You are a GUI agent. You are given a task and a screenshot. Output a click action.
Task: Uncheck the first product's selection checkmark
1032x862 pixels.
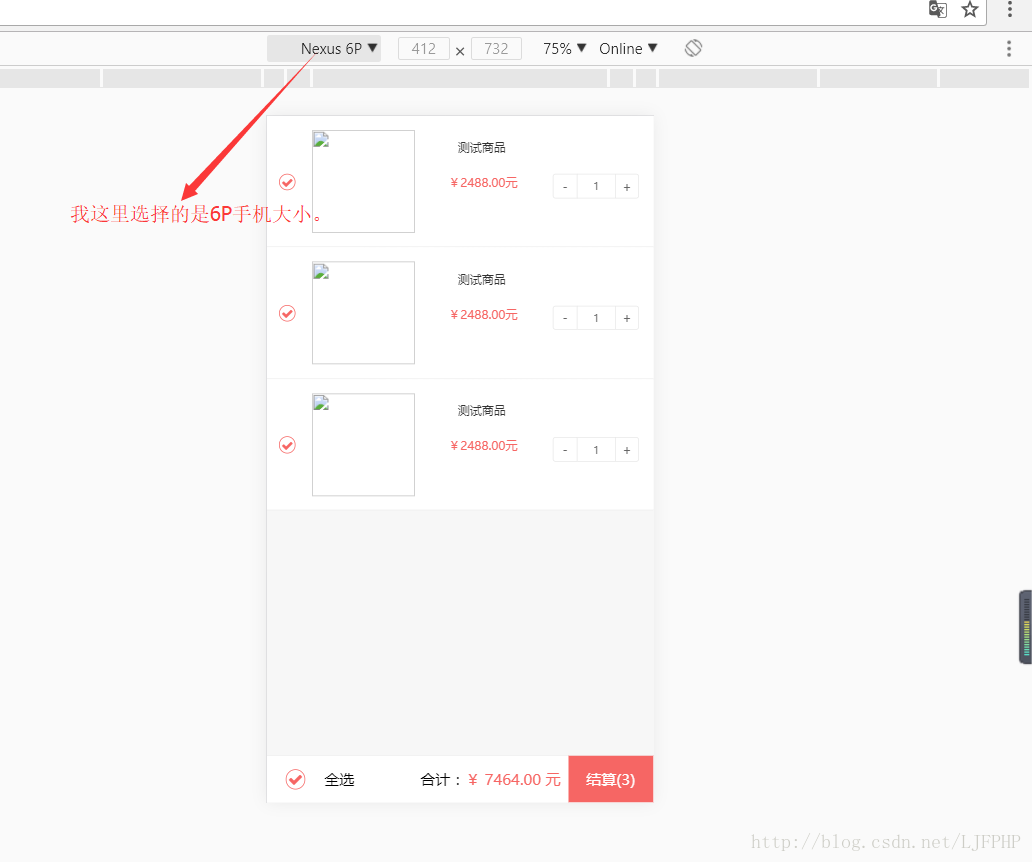pyautogui.click(x=287, y=182)
